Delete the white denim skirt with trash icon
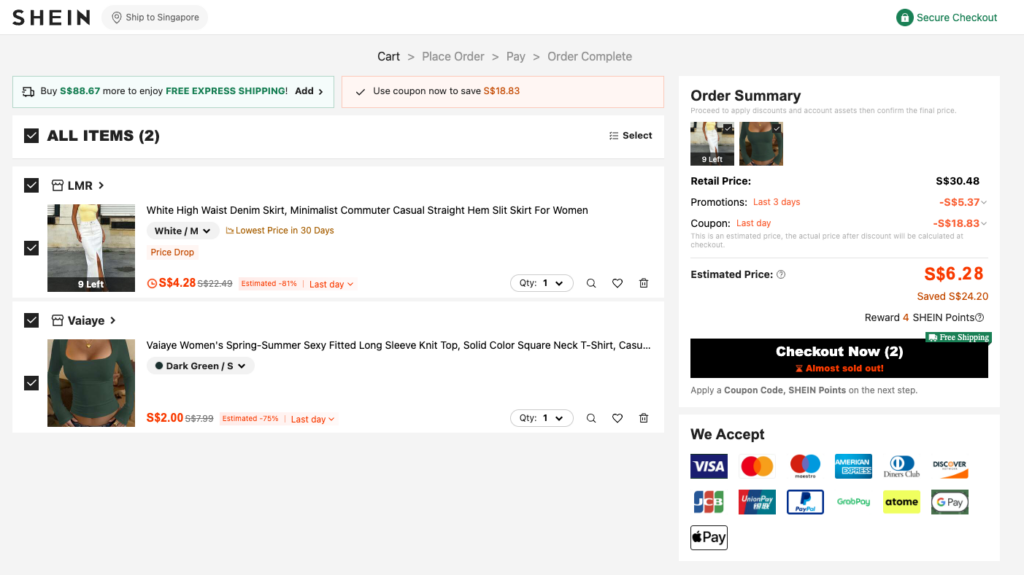Viewport: 1024px width, 575px height. tap(643, 283)
